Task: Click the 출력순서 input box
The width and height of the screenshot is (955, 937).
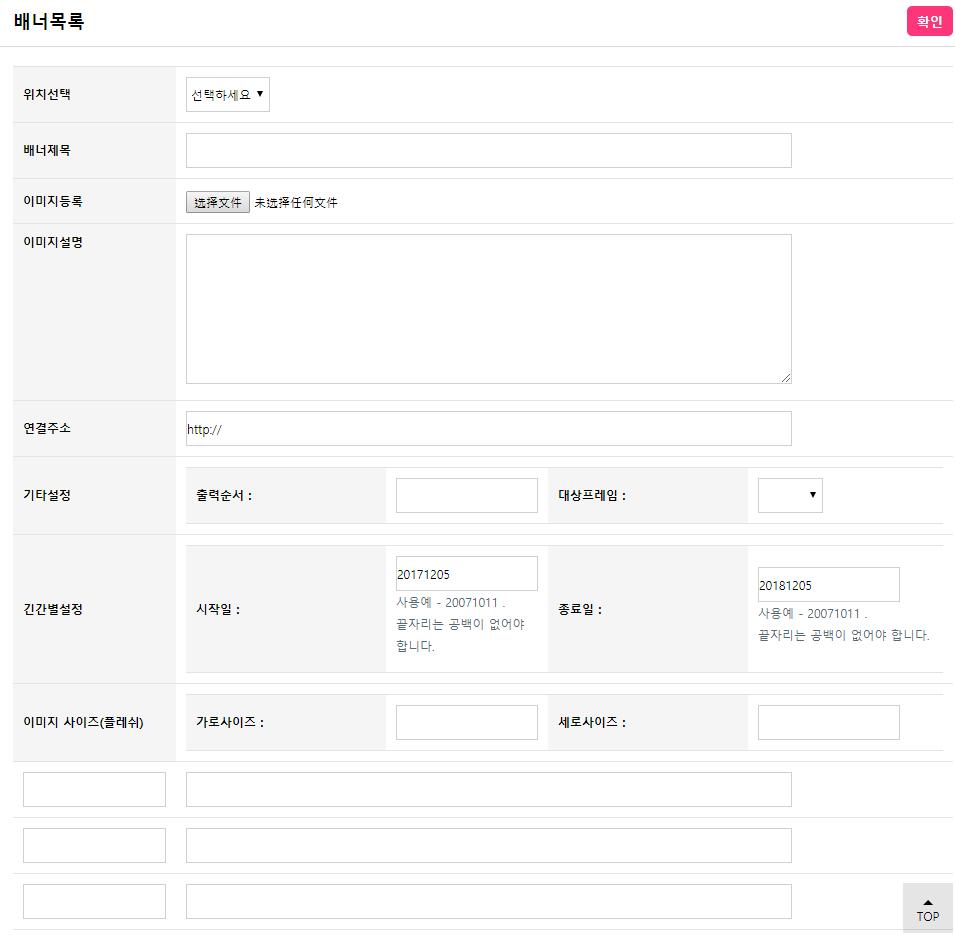Action: click(x=466, y=495)
